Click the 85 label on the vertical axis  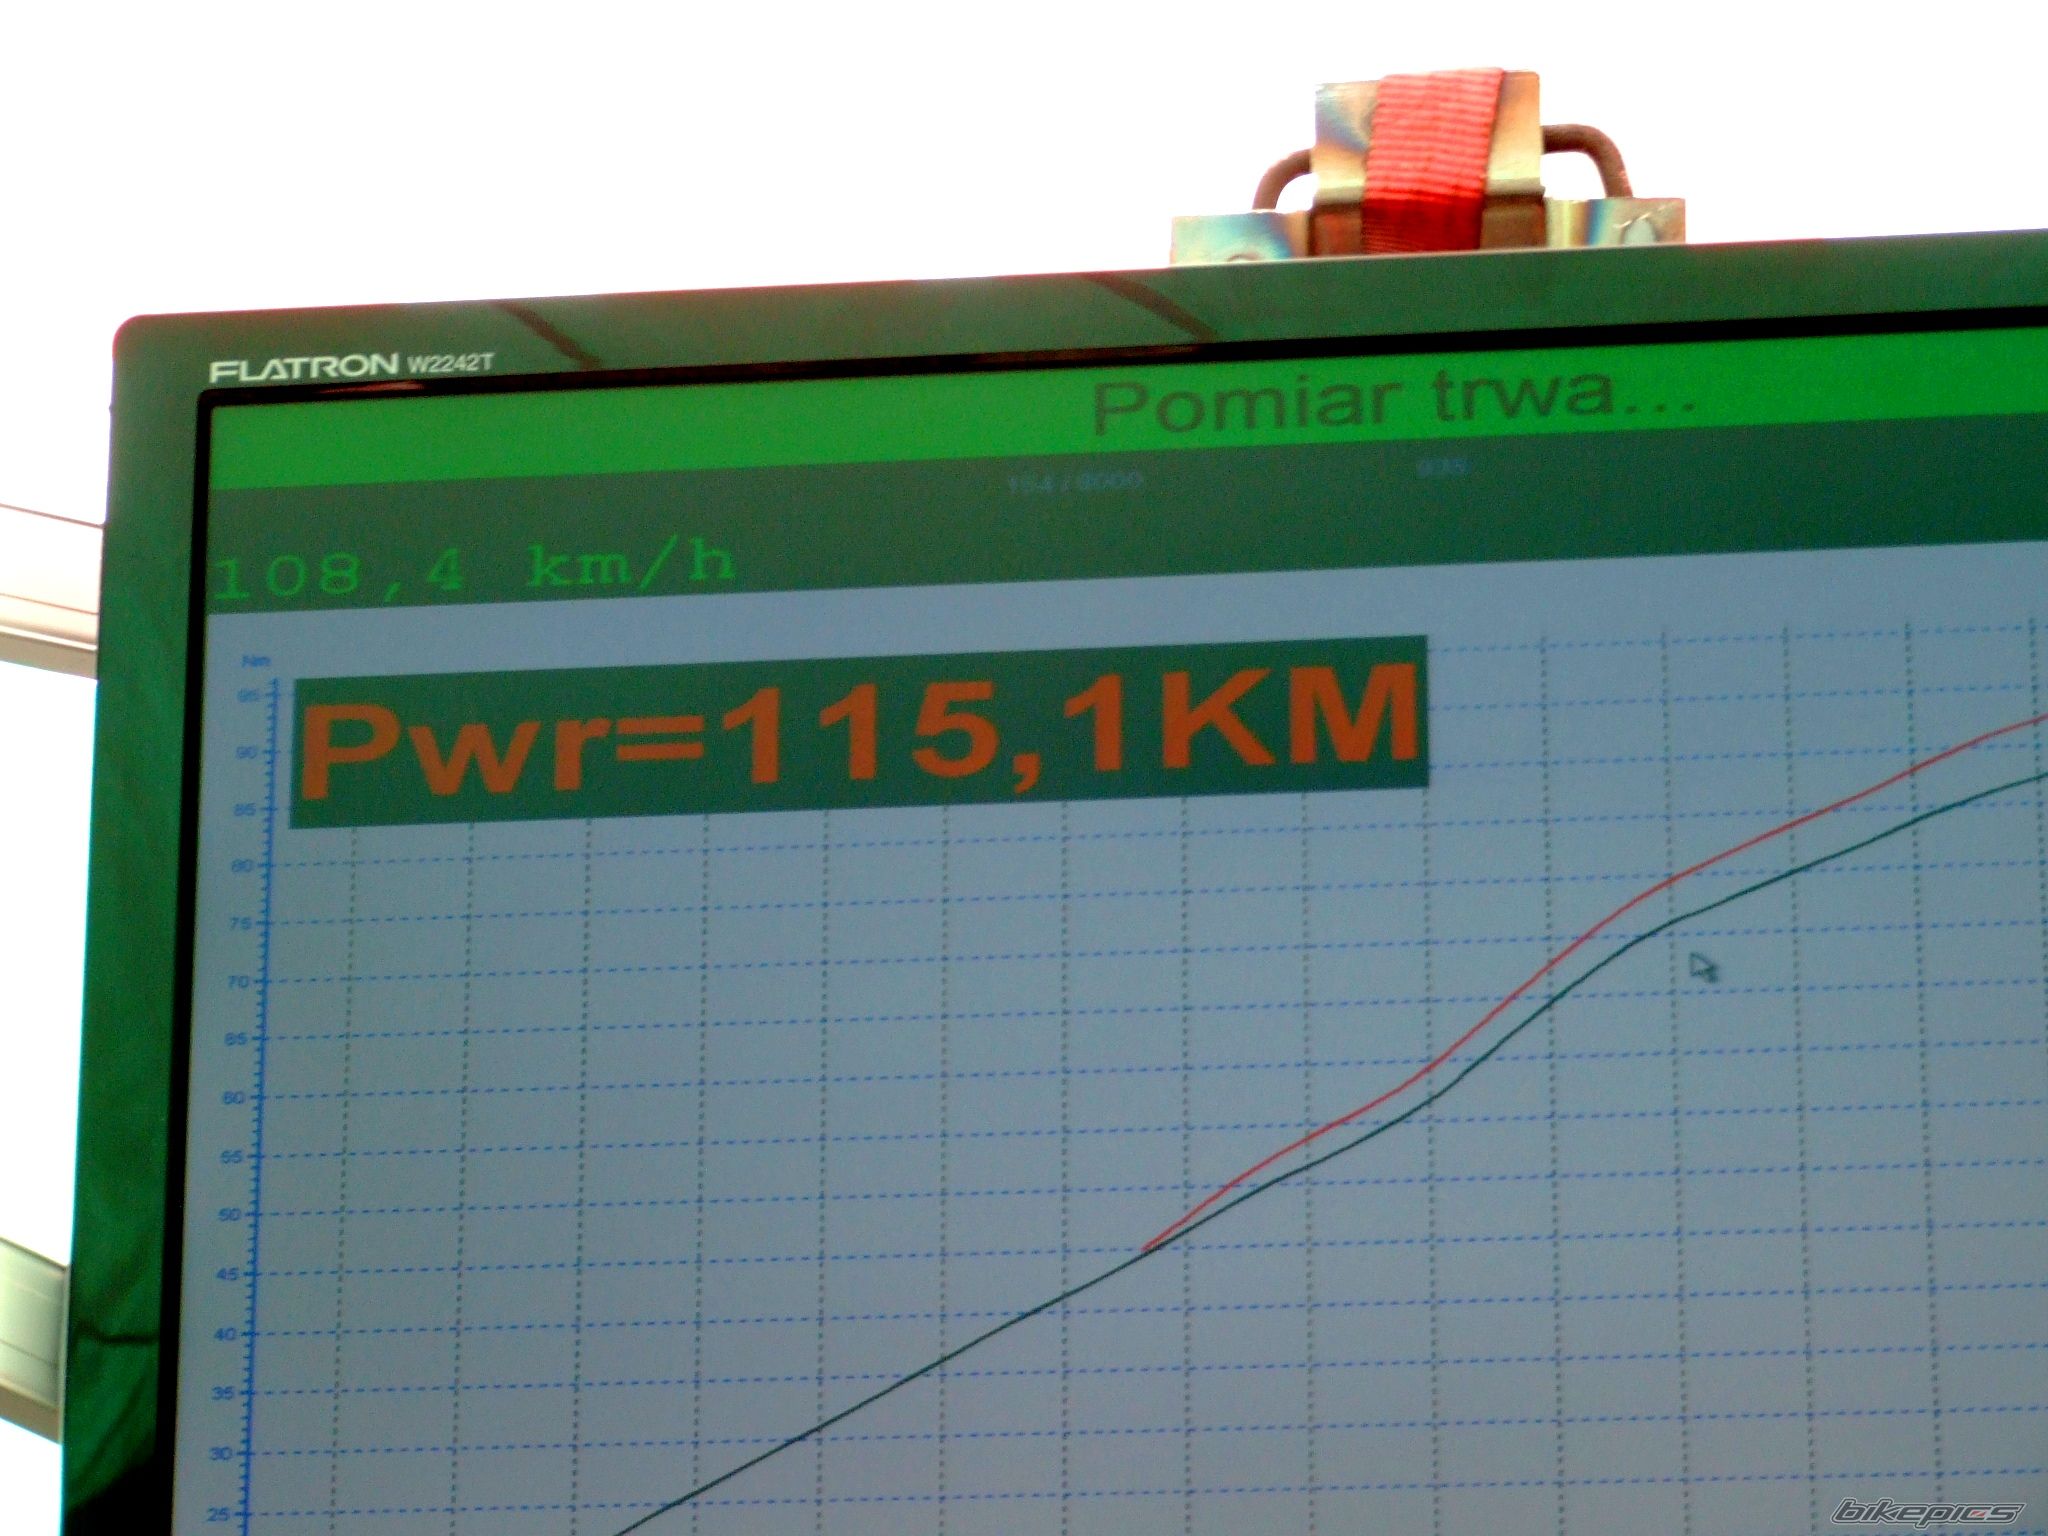[243, 810]
